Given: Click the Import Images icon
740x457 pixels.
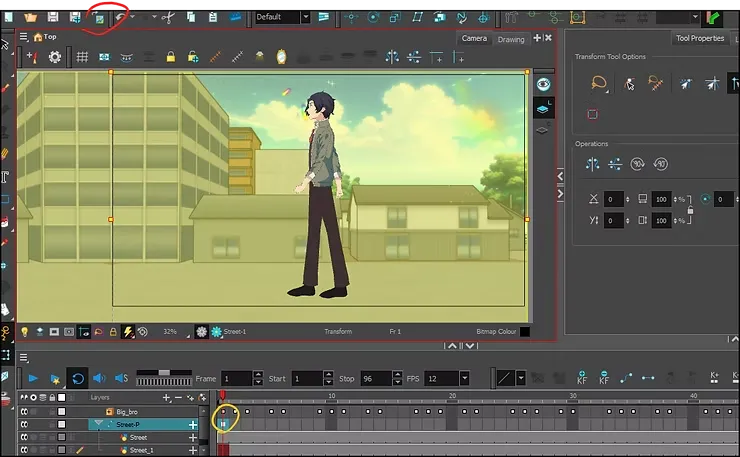Looking at the screenshot, I should (98, 18).
